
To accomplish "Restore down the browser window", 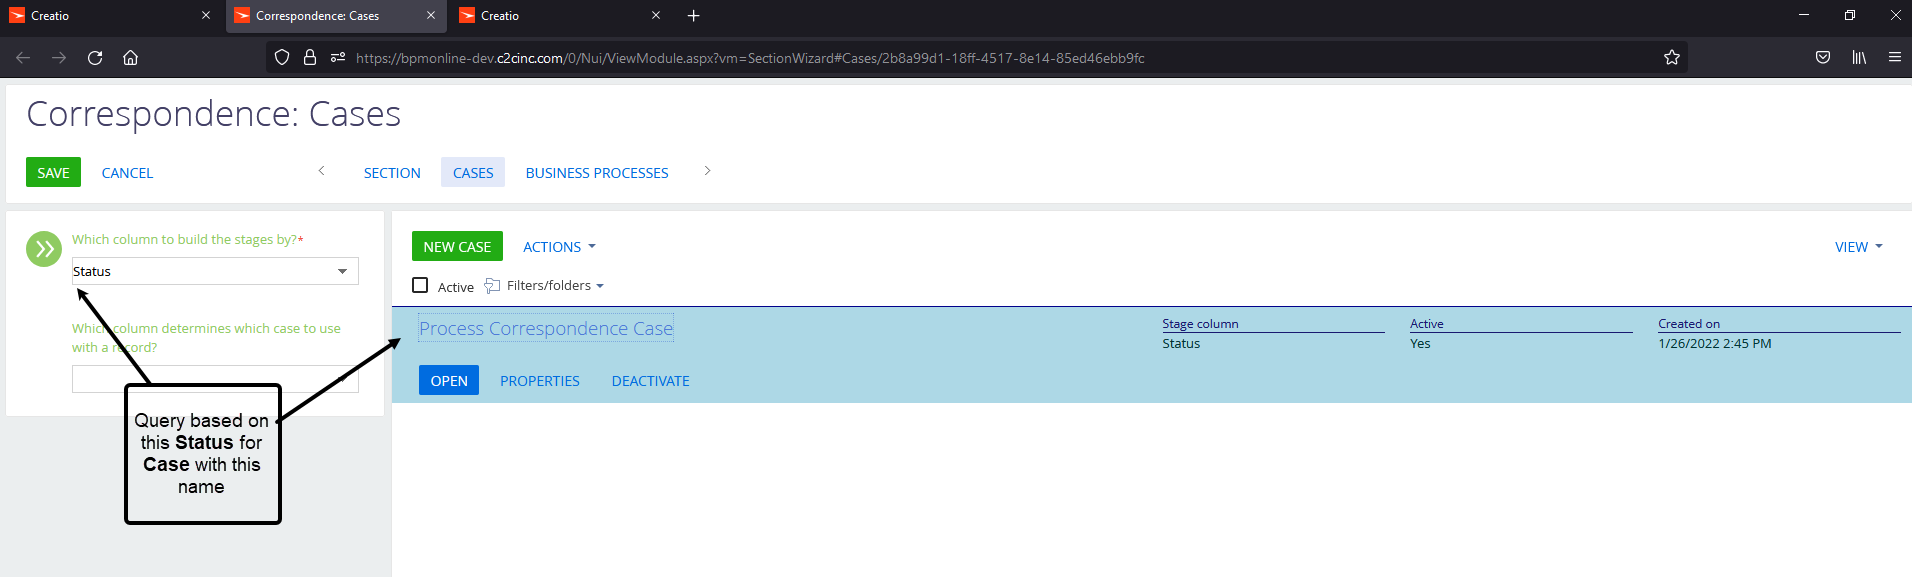I will point(1850,15).
